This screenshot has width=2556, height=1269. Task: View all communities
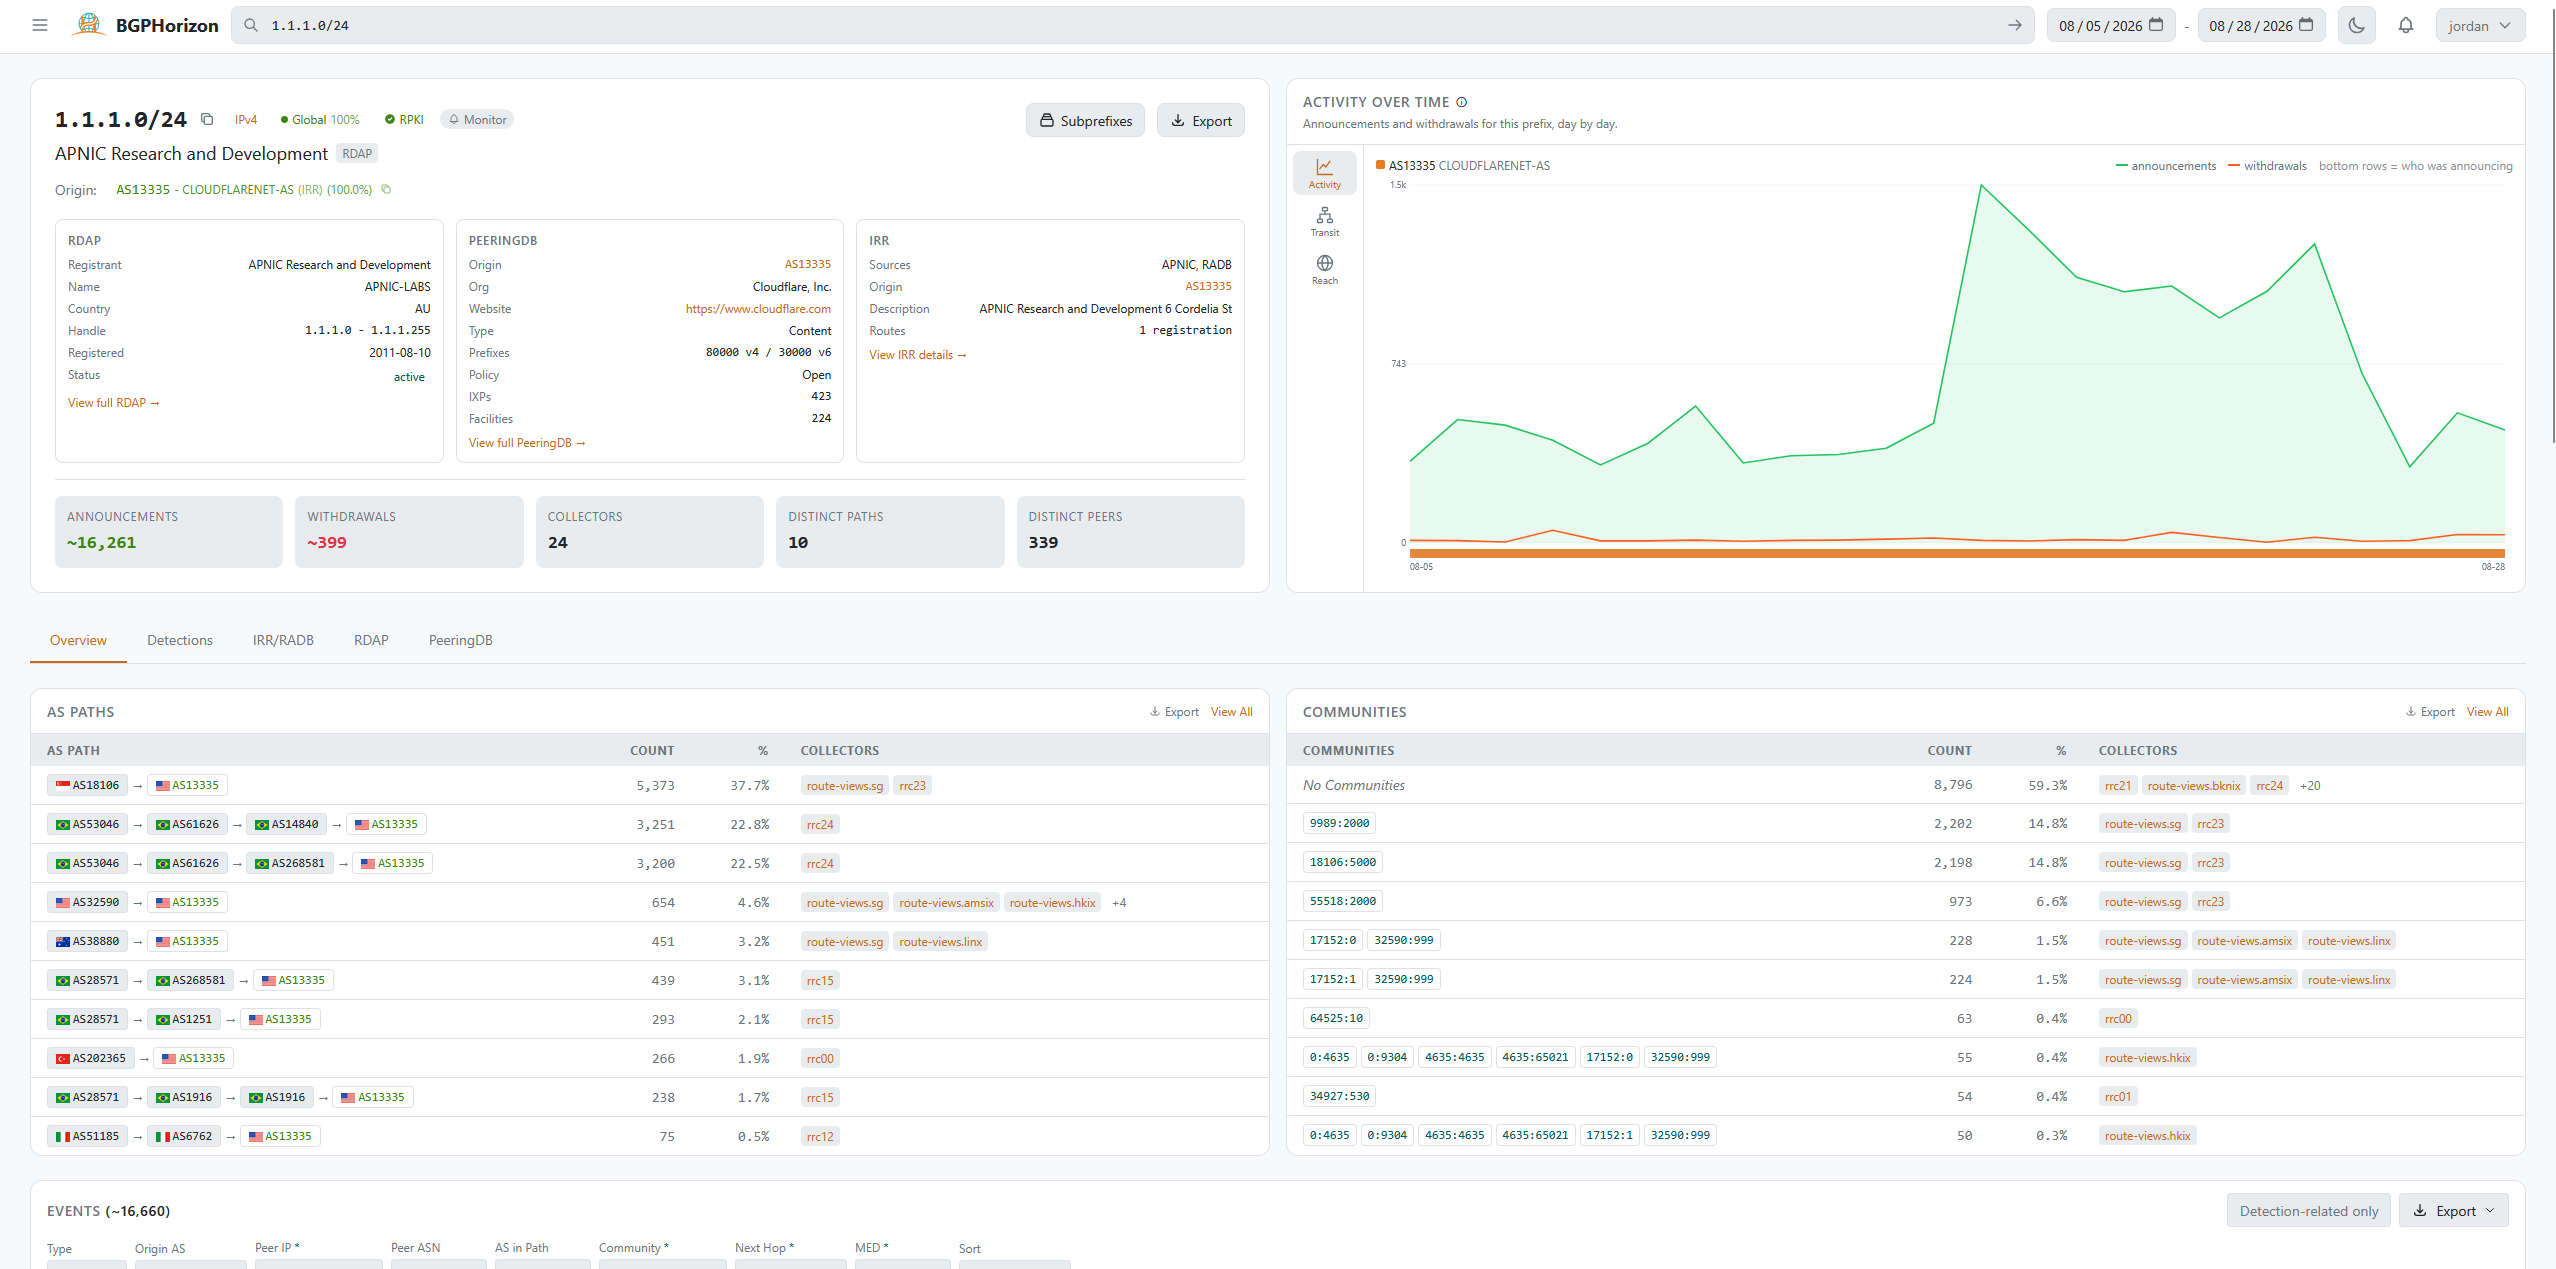click(x=2487, y=712)
